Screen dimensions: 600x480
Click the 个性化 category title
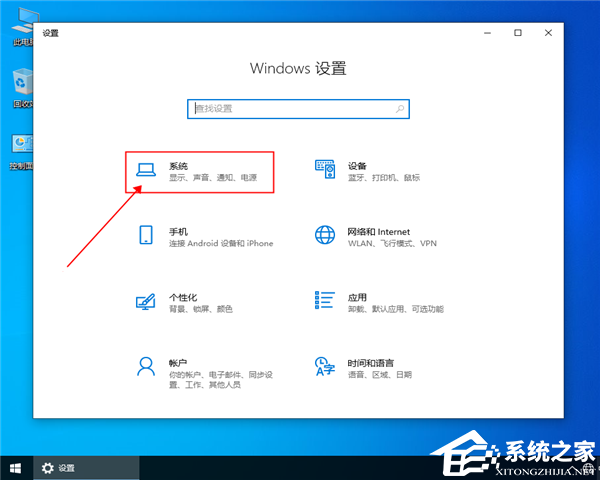183,297
